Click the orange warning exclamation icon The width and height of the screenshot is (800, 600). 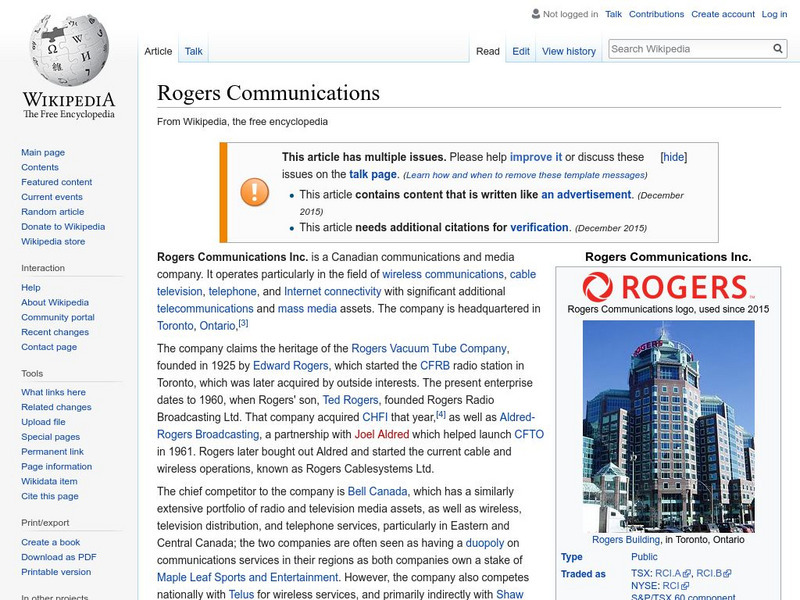(255, 192)
